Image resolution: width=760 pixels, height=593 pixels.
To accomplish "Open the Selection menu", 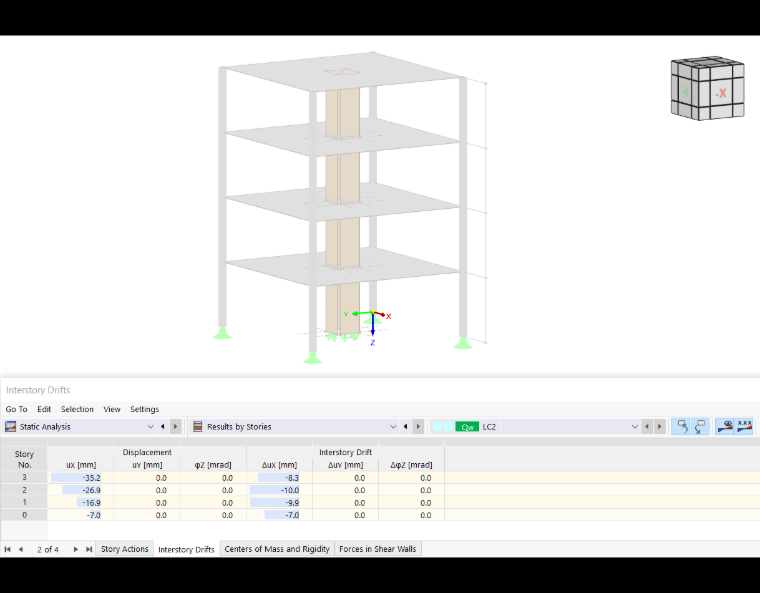I will 77,409.
